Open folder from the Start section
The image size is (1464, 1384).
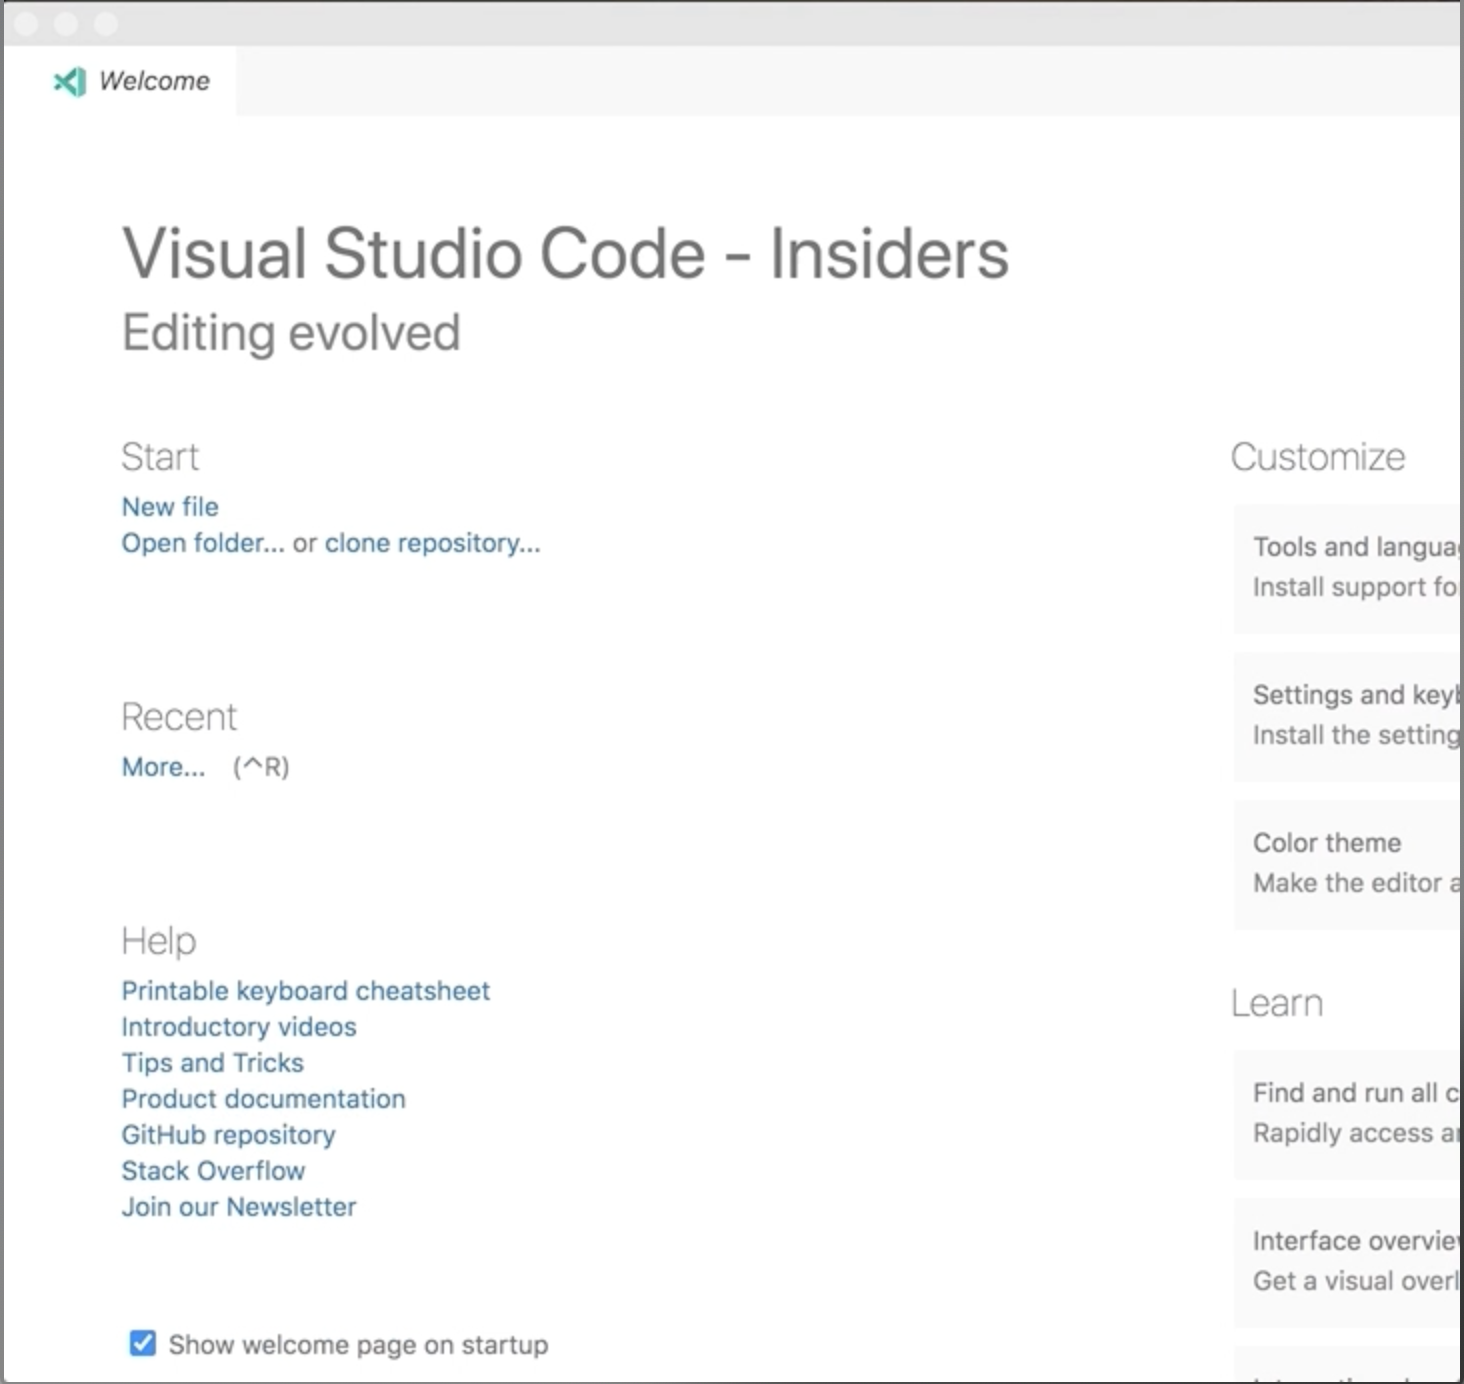(203, 543)
